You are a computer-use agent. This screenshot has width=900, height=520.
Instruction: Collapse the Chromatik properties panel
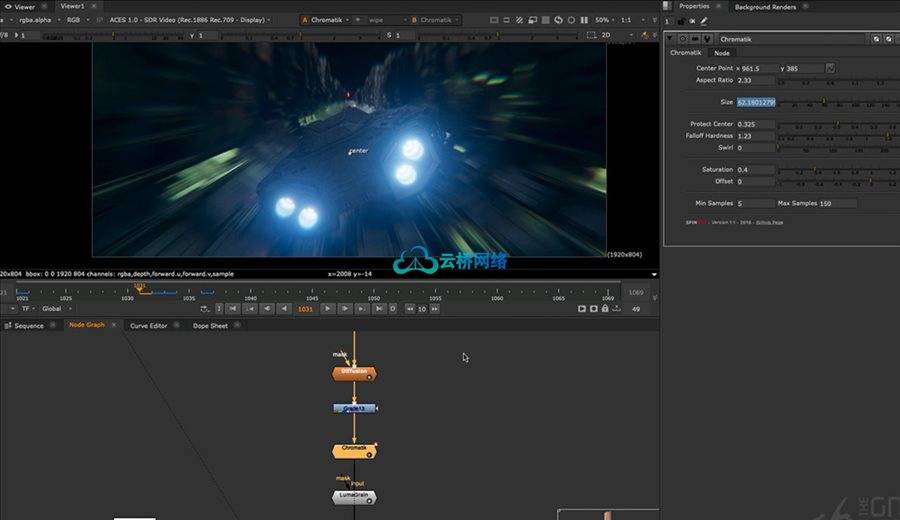[670, 39]
